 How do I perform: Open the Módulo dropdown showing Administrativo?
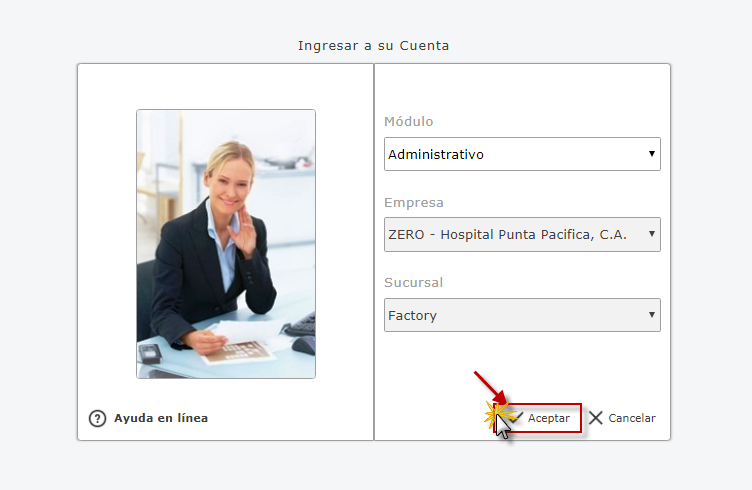tap(522, 154)
